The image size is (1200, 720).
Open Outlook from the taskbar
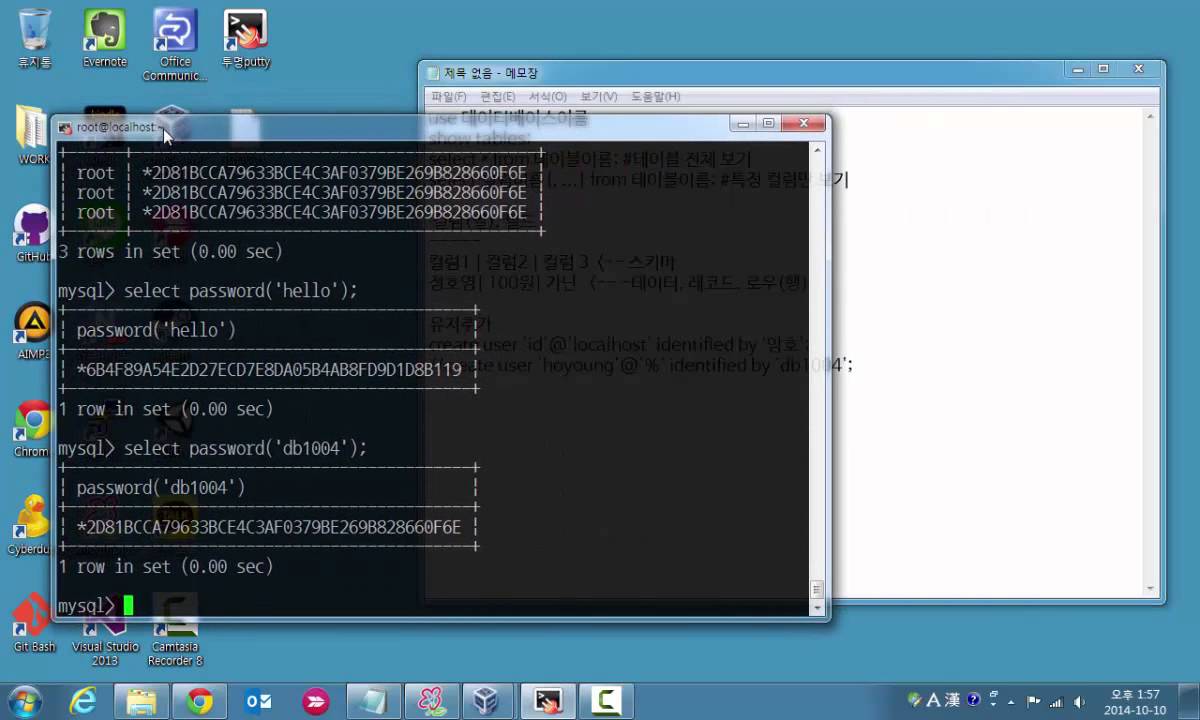(x=259, y=701)
